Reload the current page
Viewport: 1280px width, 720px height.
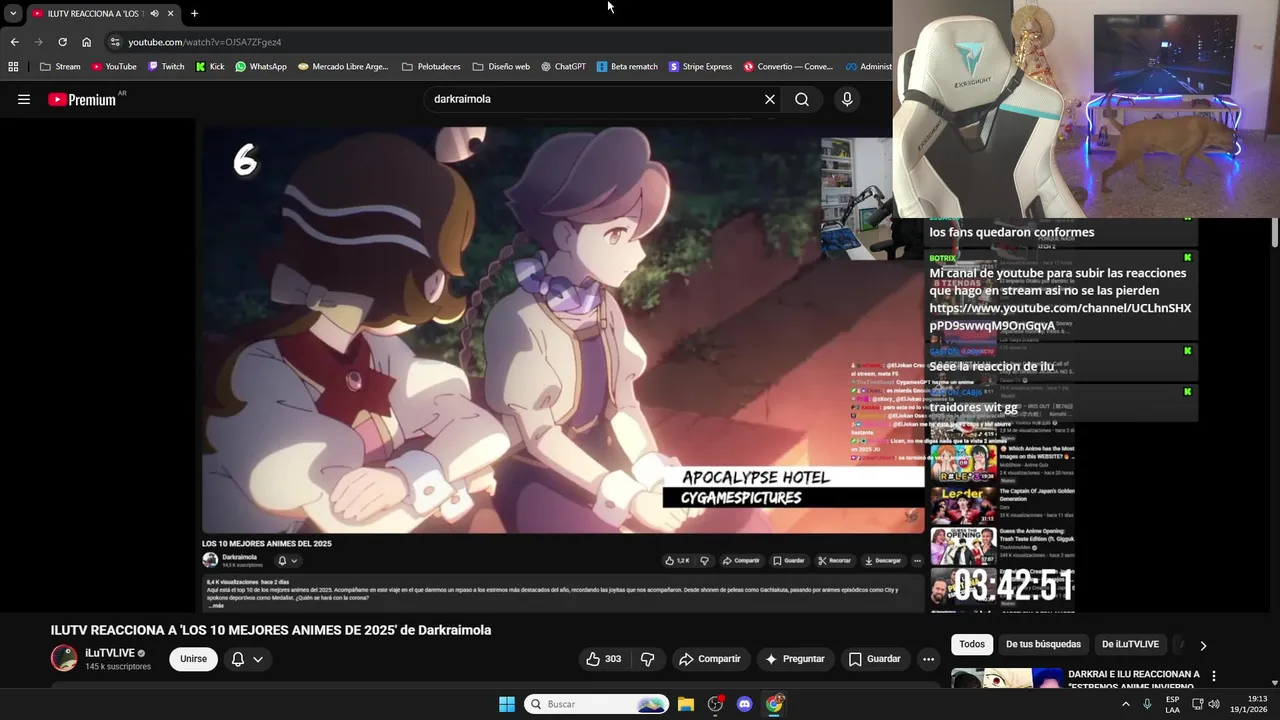click(x=62, y=42)
